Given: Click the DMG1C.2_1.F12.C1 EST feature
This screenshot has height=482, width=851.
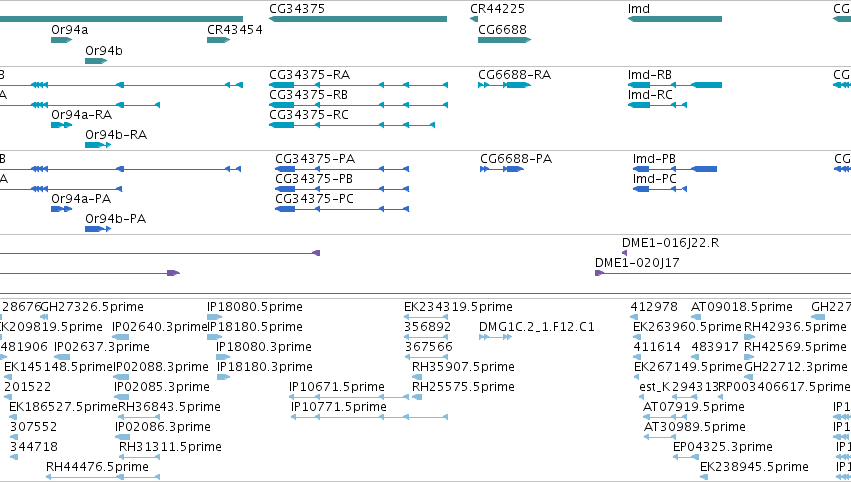Looking at the screenshot, I should (496, 337).
